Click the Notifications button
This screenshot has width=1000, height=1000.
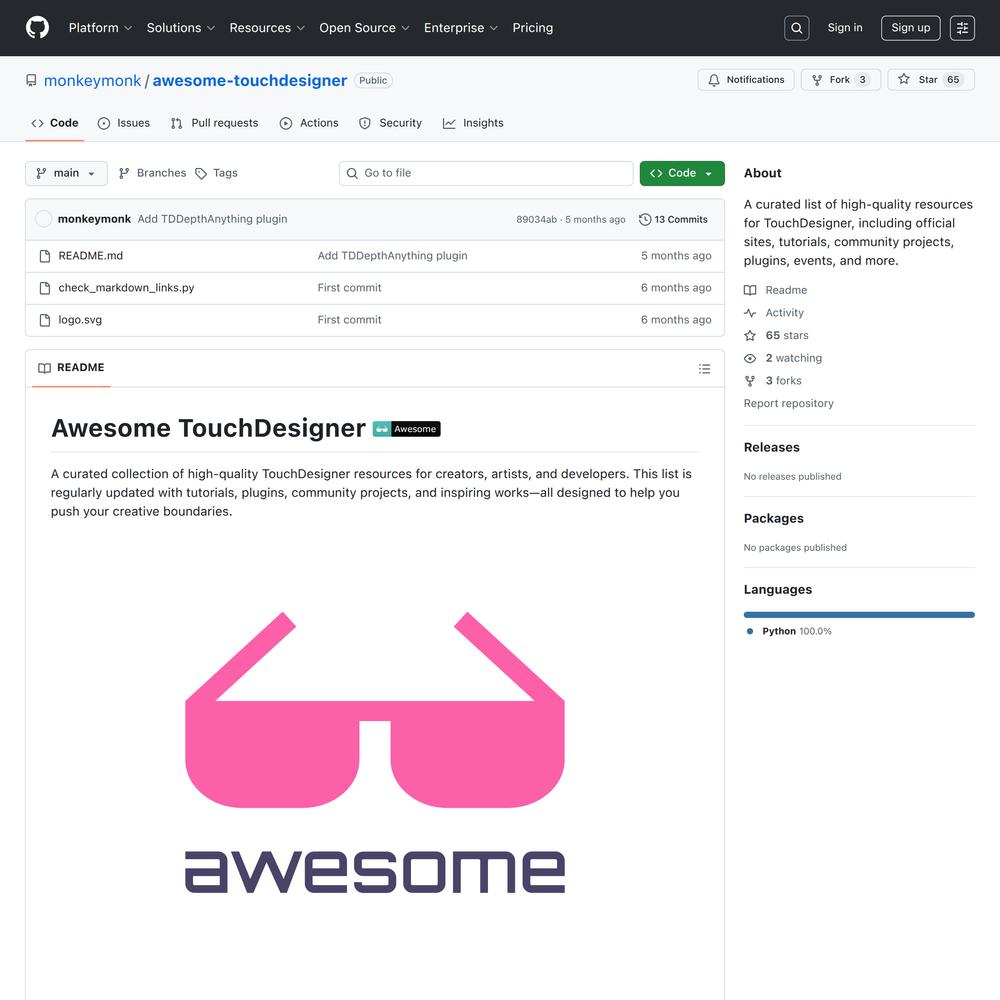[x=746, y=80]
